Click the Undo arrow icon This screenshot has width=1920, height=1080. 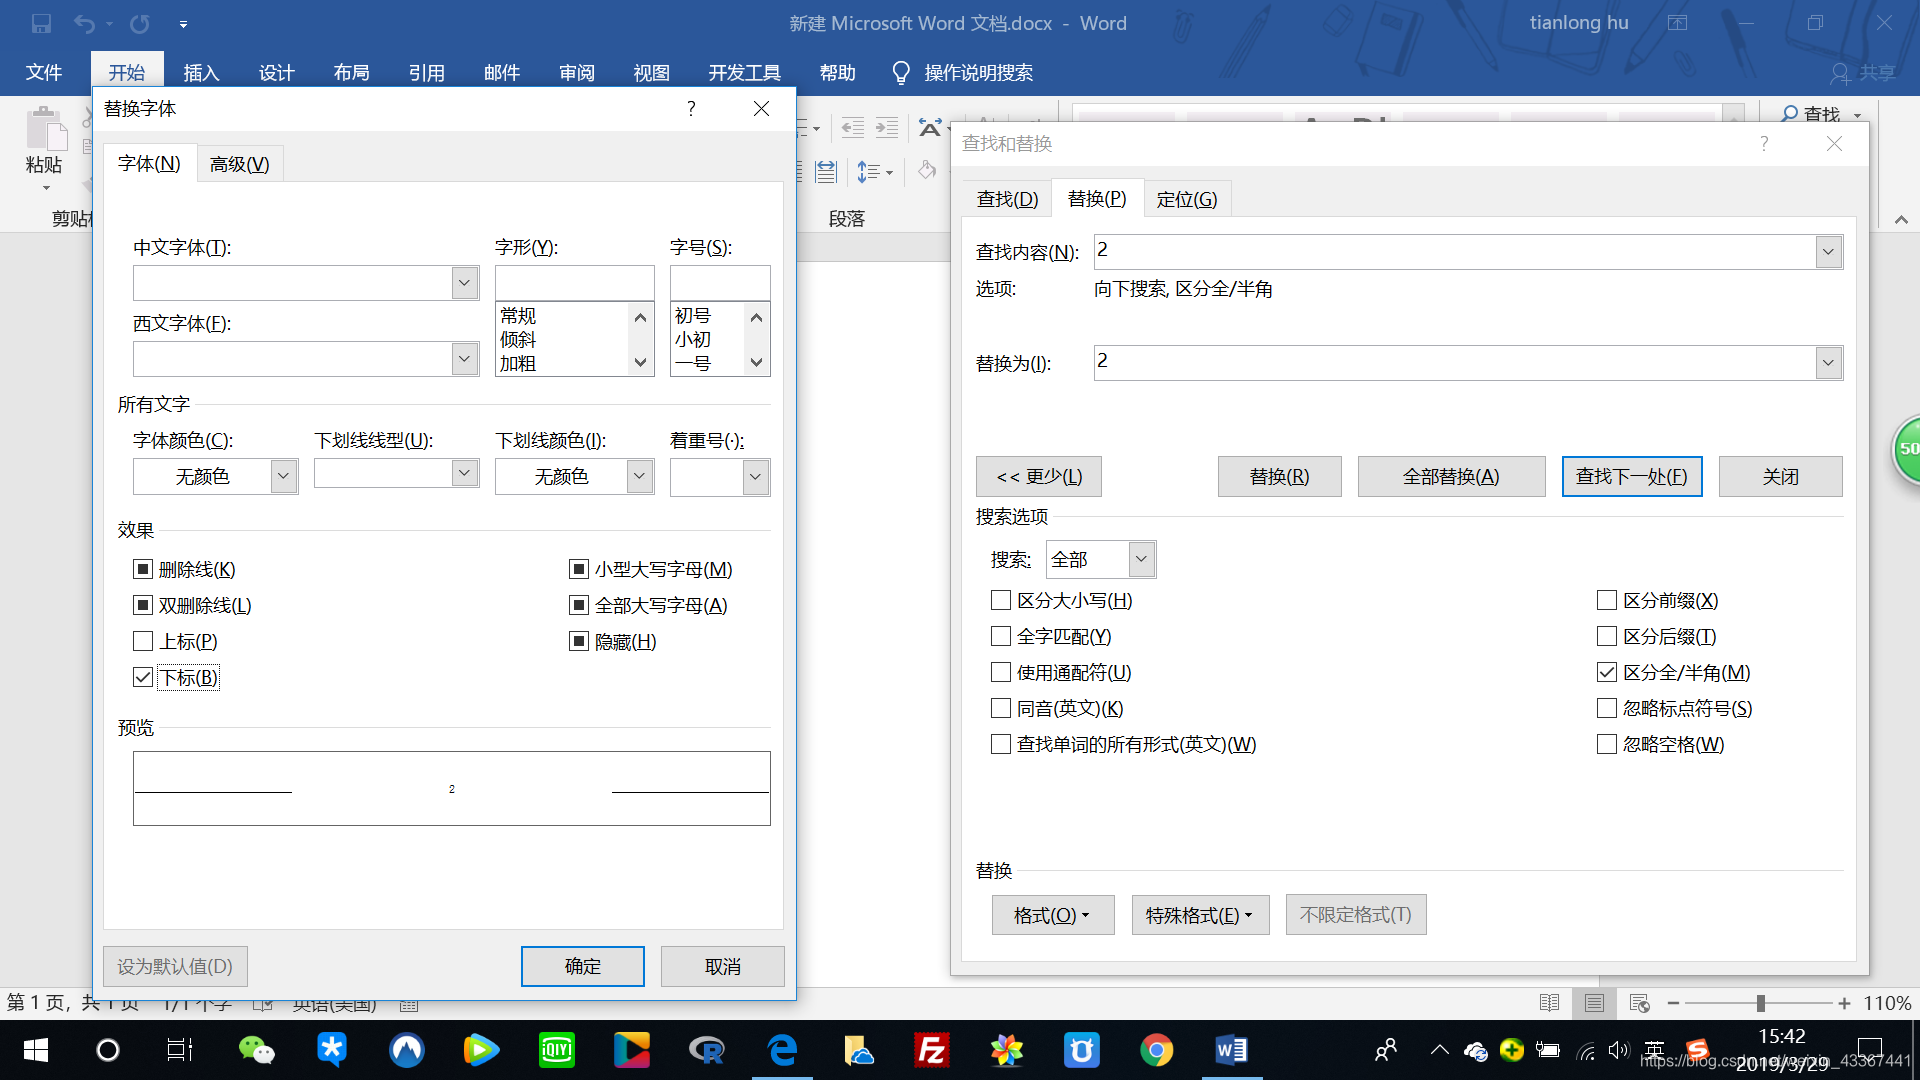pyautogui.click(x=85, y=23)
